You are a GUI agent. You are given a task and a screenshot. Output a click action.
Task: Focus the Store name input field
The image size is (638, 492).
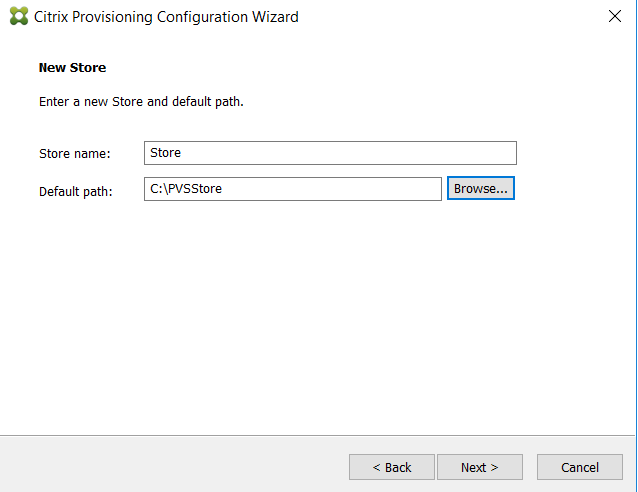click(x=330, y=153)
